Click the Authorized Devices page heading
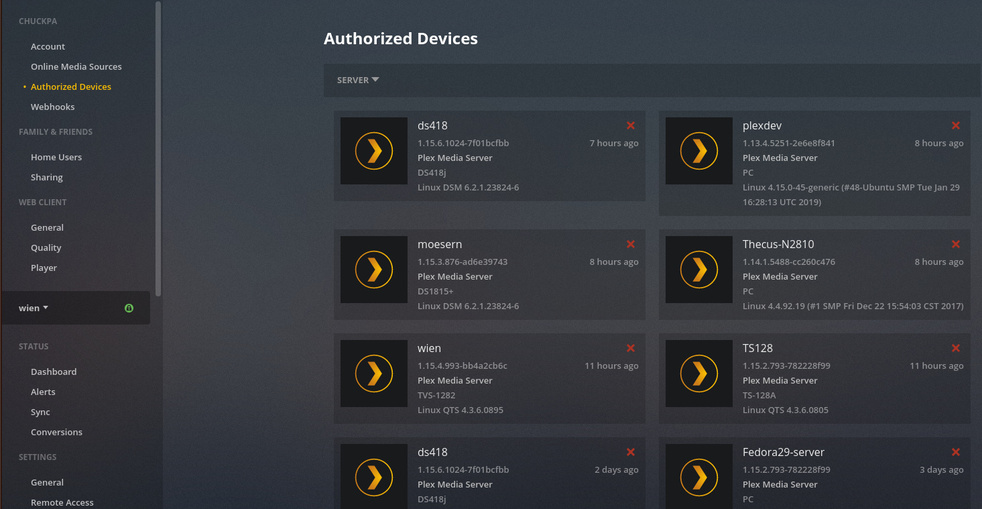Screen dimensions: 982x509 401,39
